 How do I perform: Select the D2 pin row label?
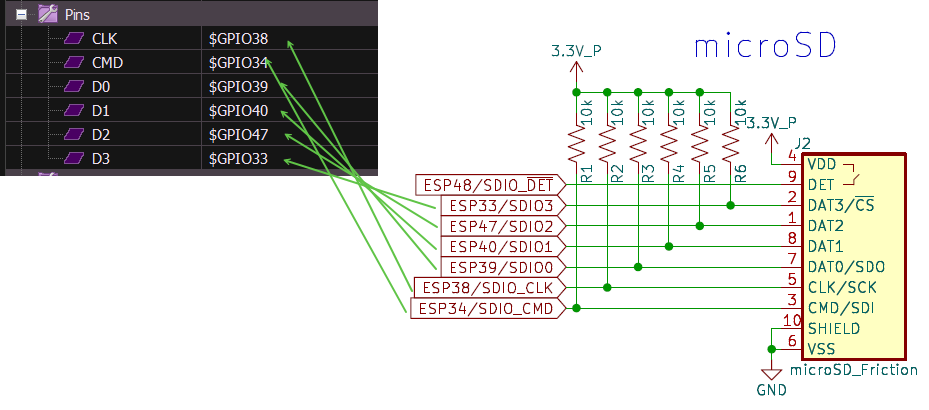[100, 135]
